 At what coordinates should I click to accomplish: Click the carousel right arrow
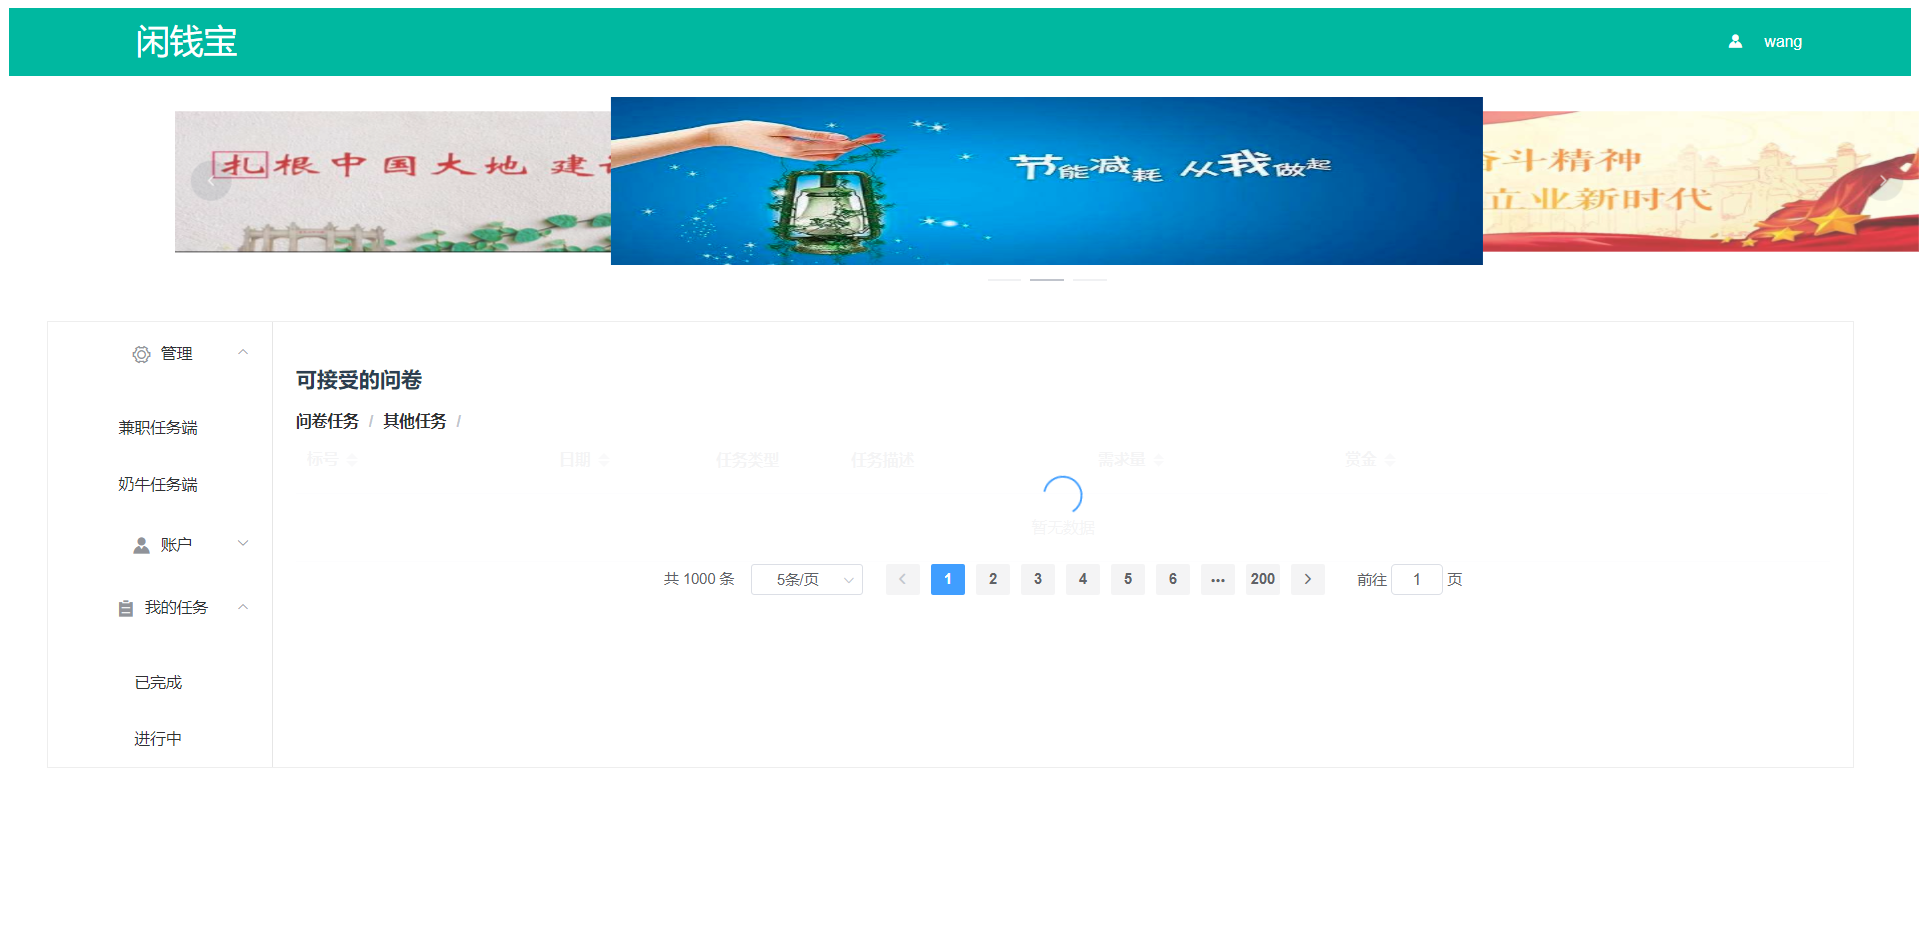[1884, 181]
